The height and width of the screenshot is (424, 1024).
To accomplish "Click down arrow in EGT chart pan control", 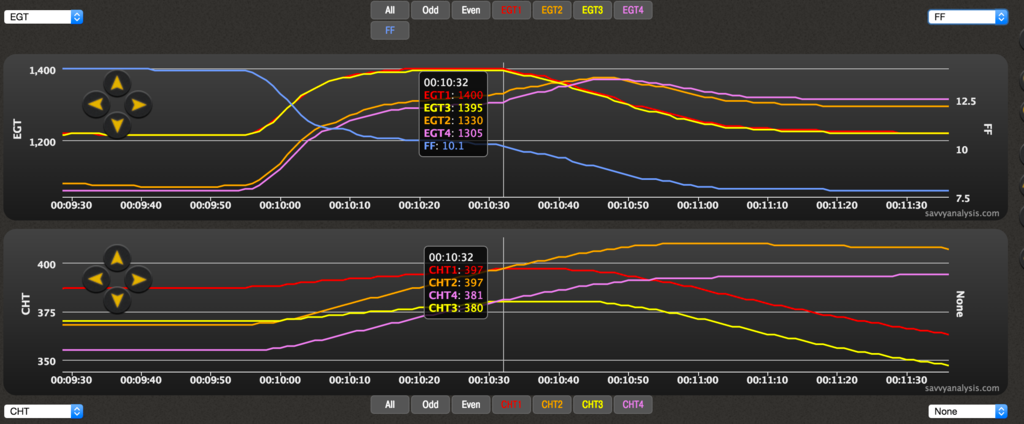I will click(x=117, y=125).
